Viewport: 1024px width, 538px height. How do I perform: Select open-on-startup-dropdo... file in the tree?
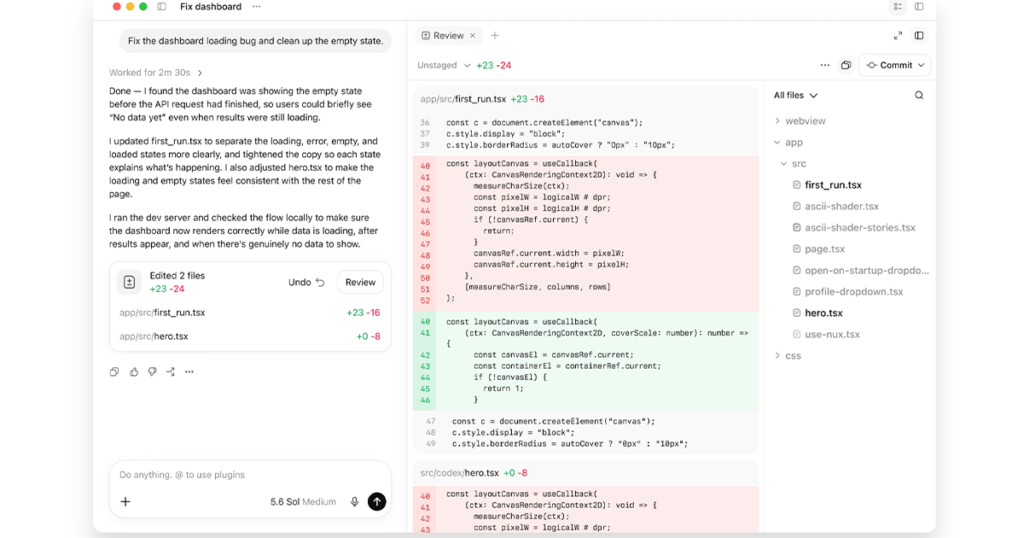point(867,270)
